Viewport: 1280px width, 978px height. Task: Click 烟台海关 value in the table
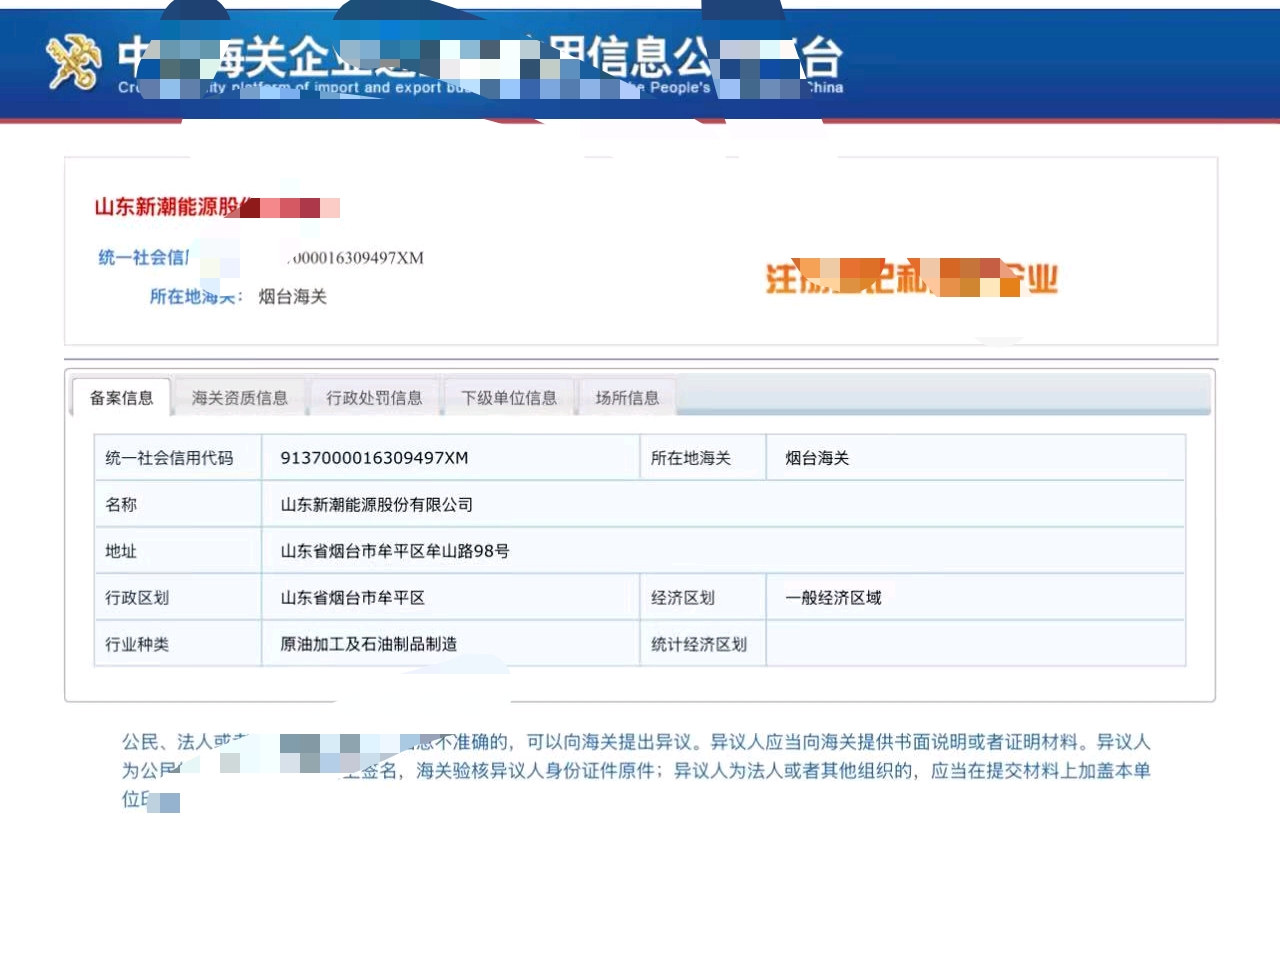[x=817, y=458]
